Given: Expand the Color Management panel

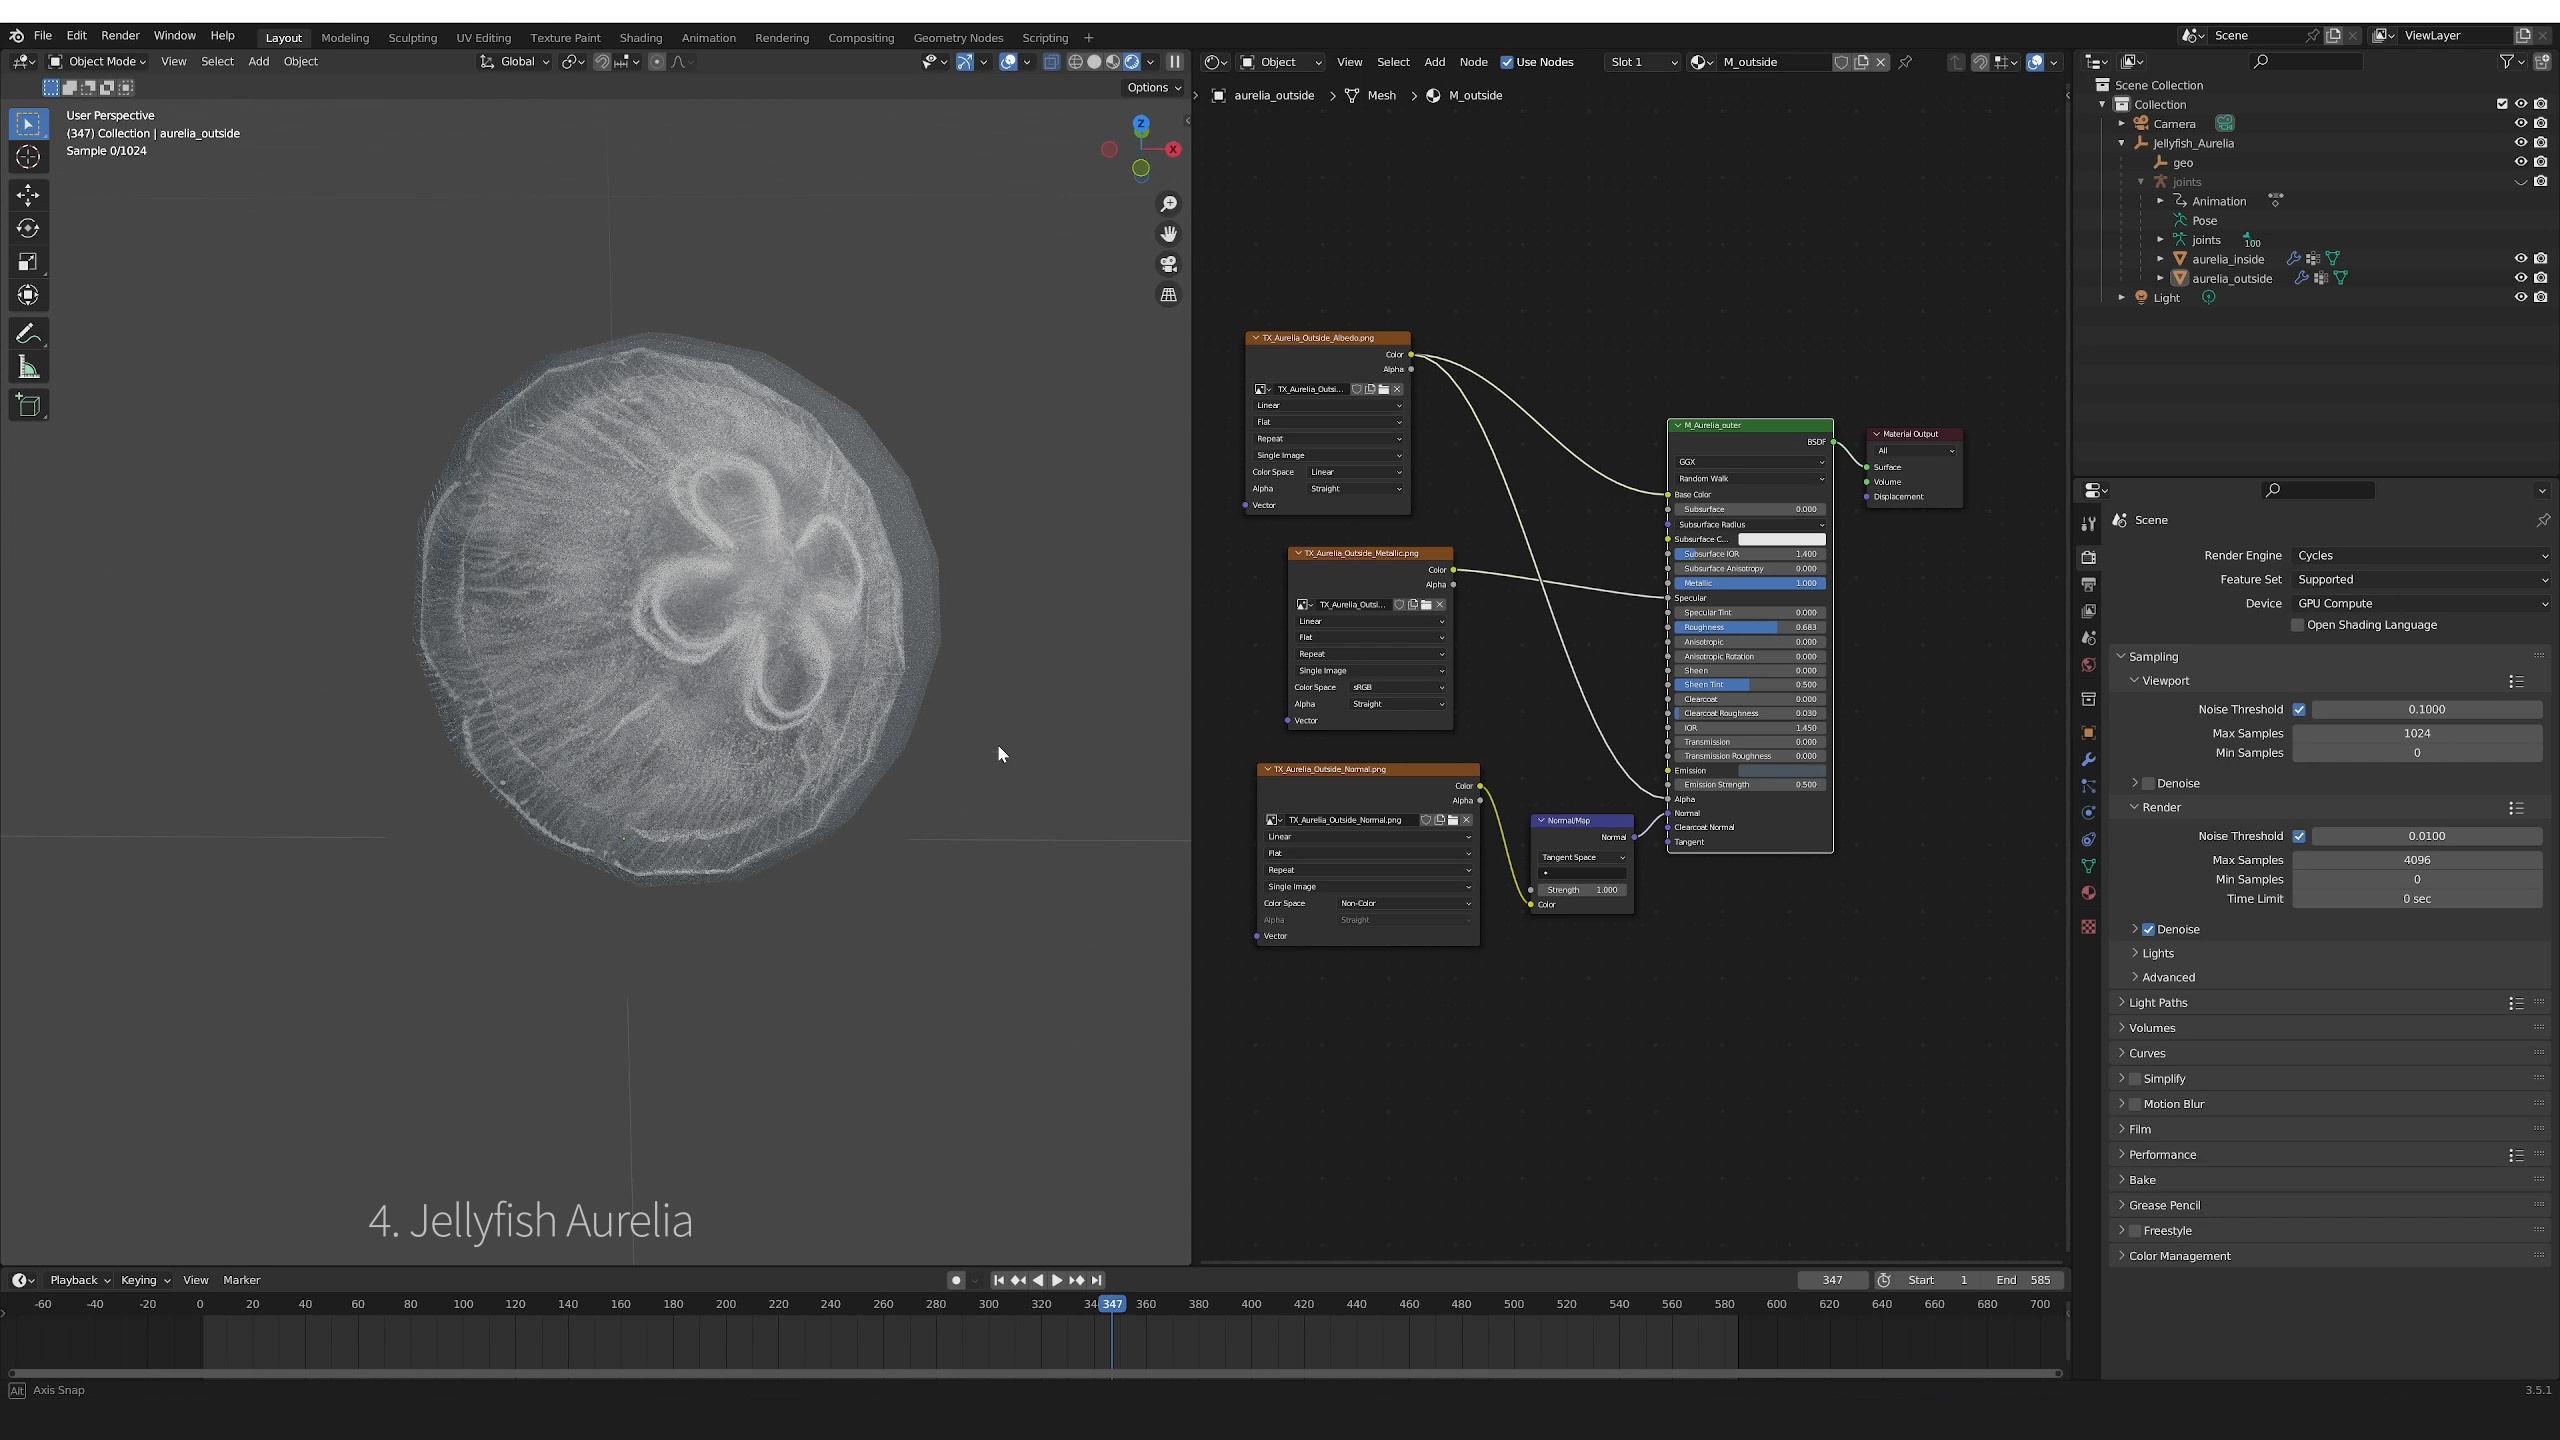Looking at the screenshot, I should click(x=2179, y=1256).
